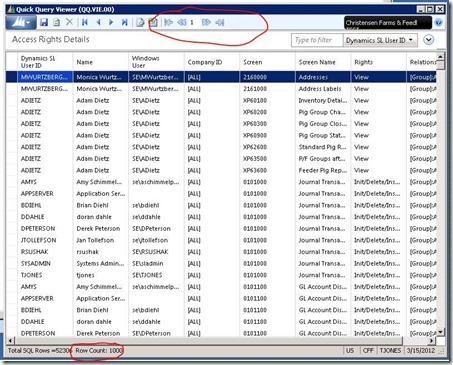The width and height of the screenshot is (453, 365).
Task: Open the Dynamics SL User ID filter dropdown
Action: click(380, 40)
